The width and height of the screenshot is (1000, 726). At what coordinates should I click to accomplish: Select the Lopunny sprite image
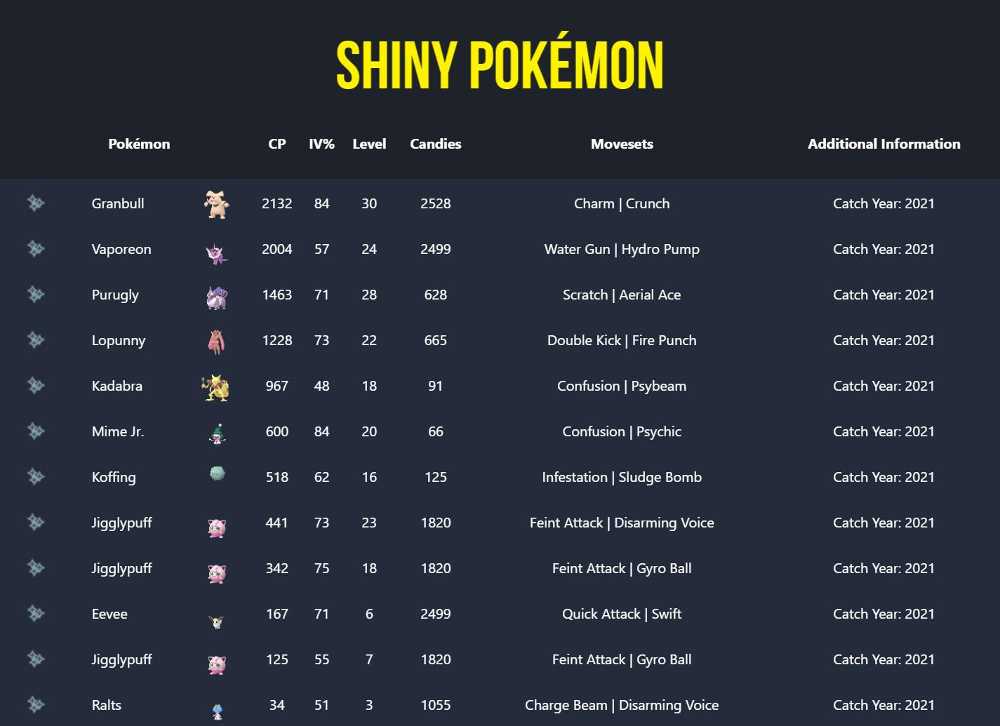217,342
